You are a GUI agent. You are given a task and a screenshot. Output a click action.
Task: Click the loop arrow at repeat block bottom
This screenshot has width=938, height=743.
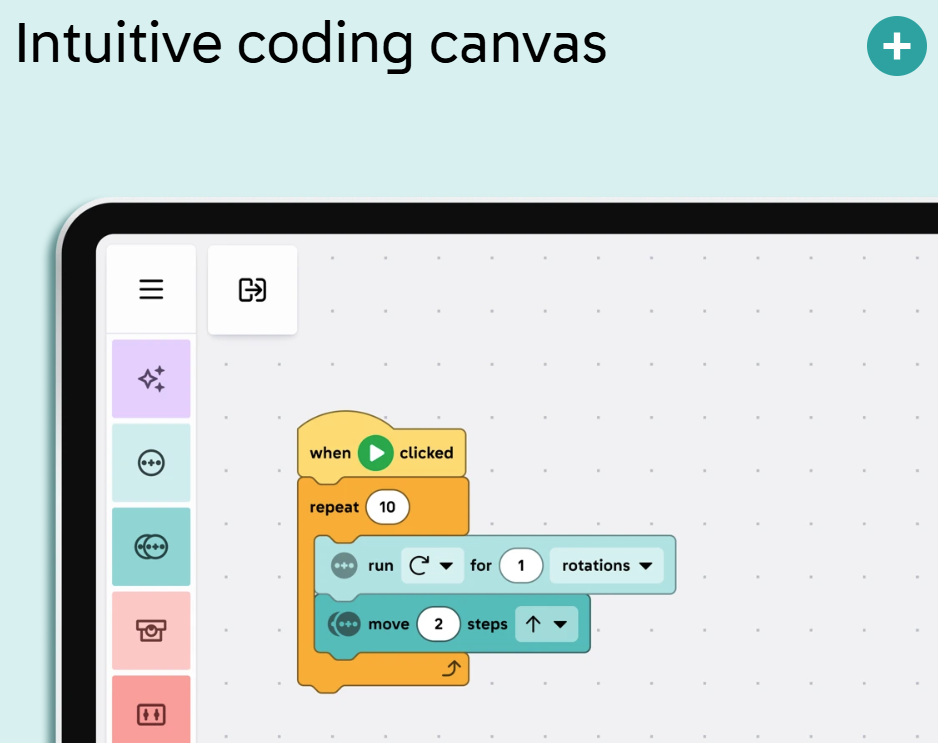452,668
